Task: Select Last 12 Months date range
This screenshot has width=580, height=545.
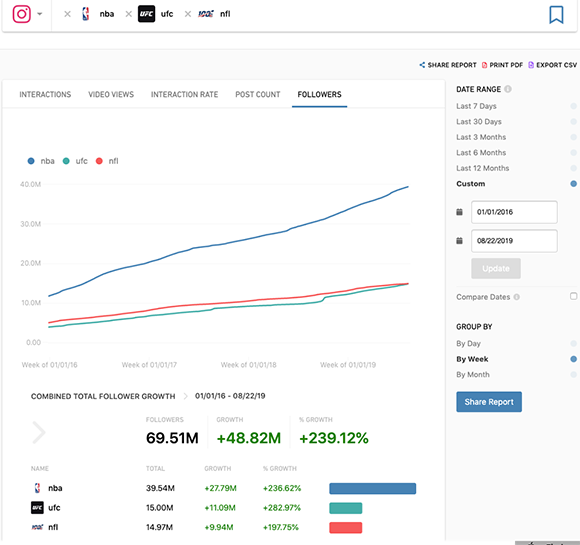Action: [x=516, y=168]
